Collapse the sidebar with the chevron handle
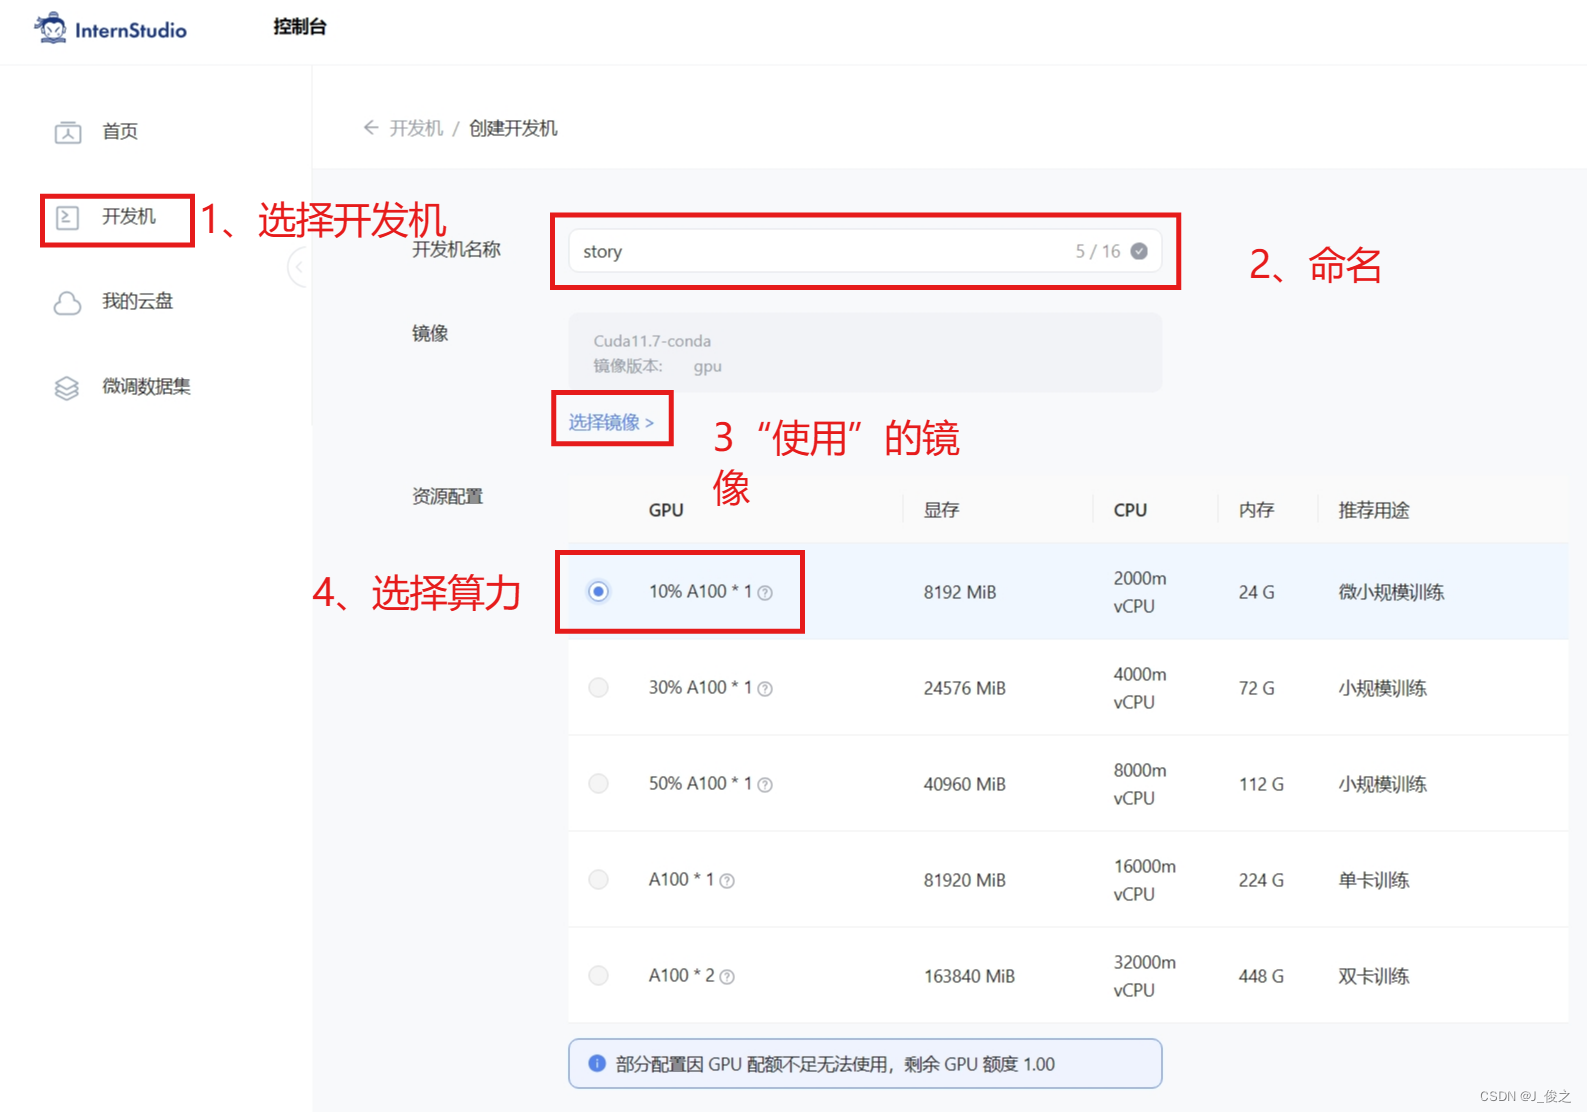Viewport: 1587px width, 1112px height. point(298,267)
